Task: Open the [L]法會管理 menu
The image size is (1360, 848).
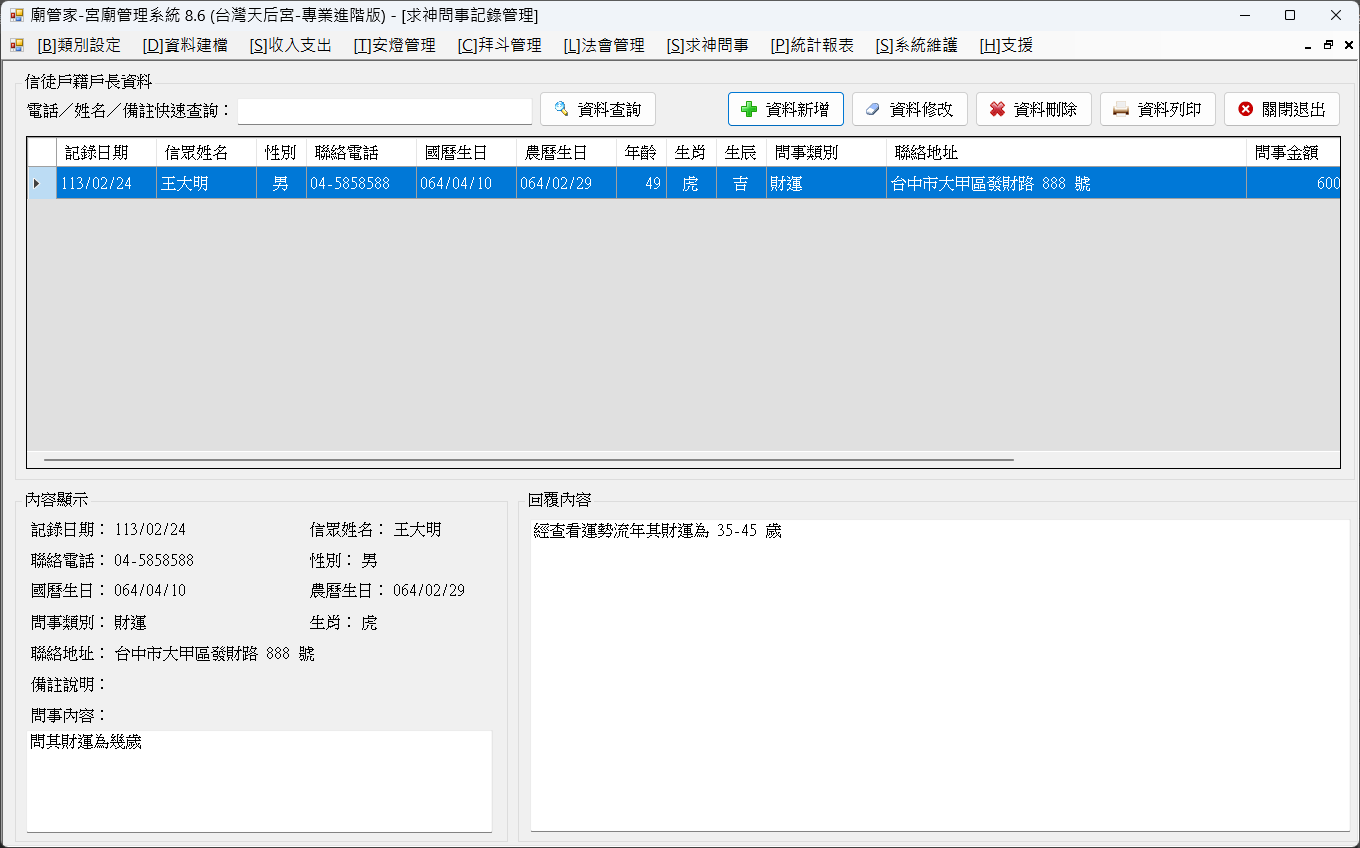Action: 603,45
